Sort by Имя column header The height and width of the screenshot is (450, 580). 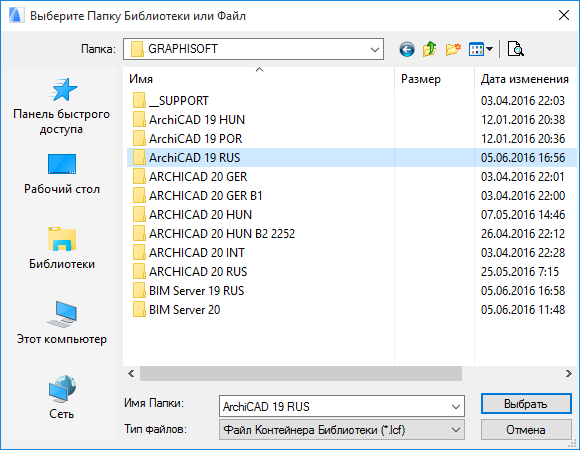point(260,79)
